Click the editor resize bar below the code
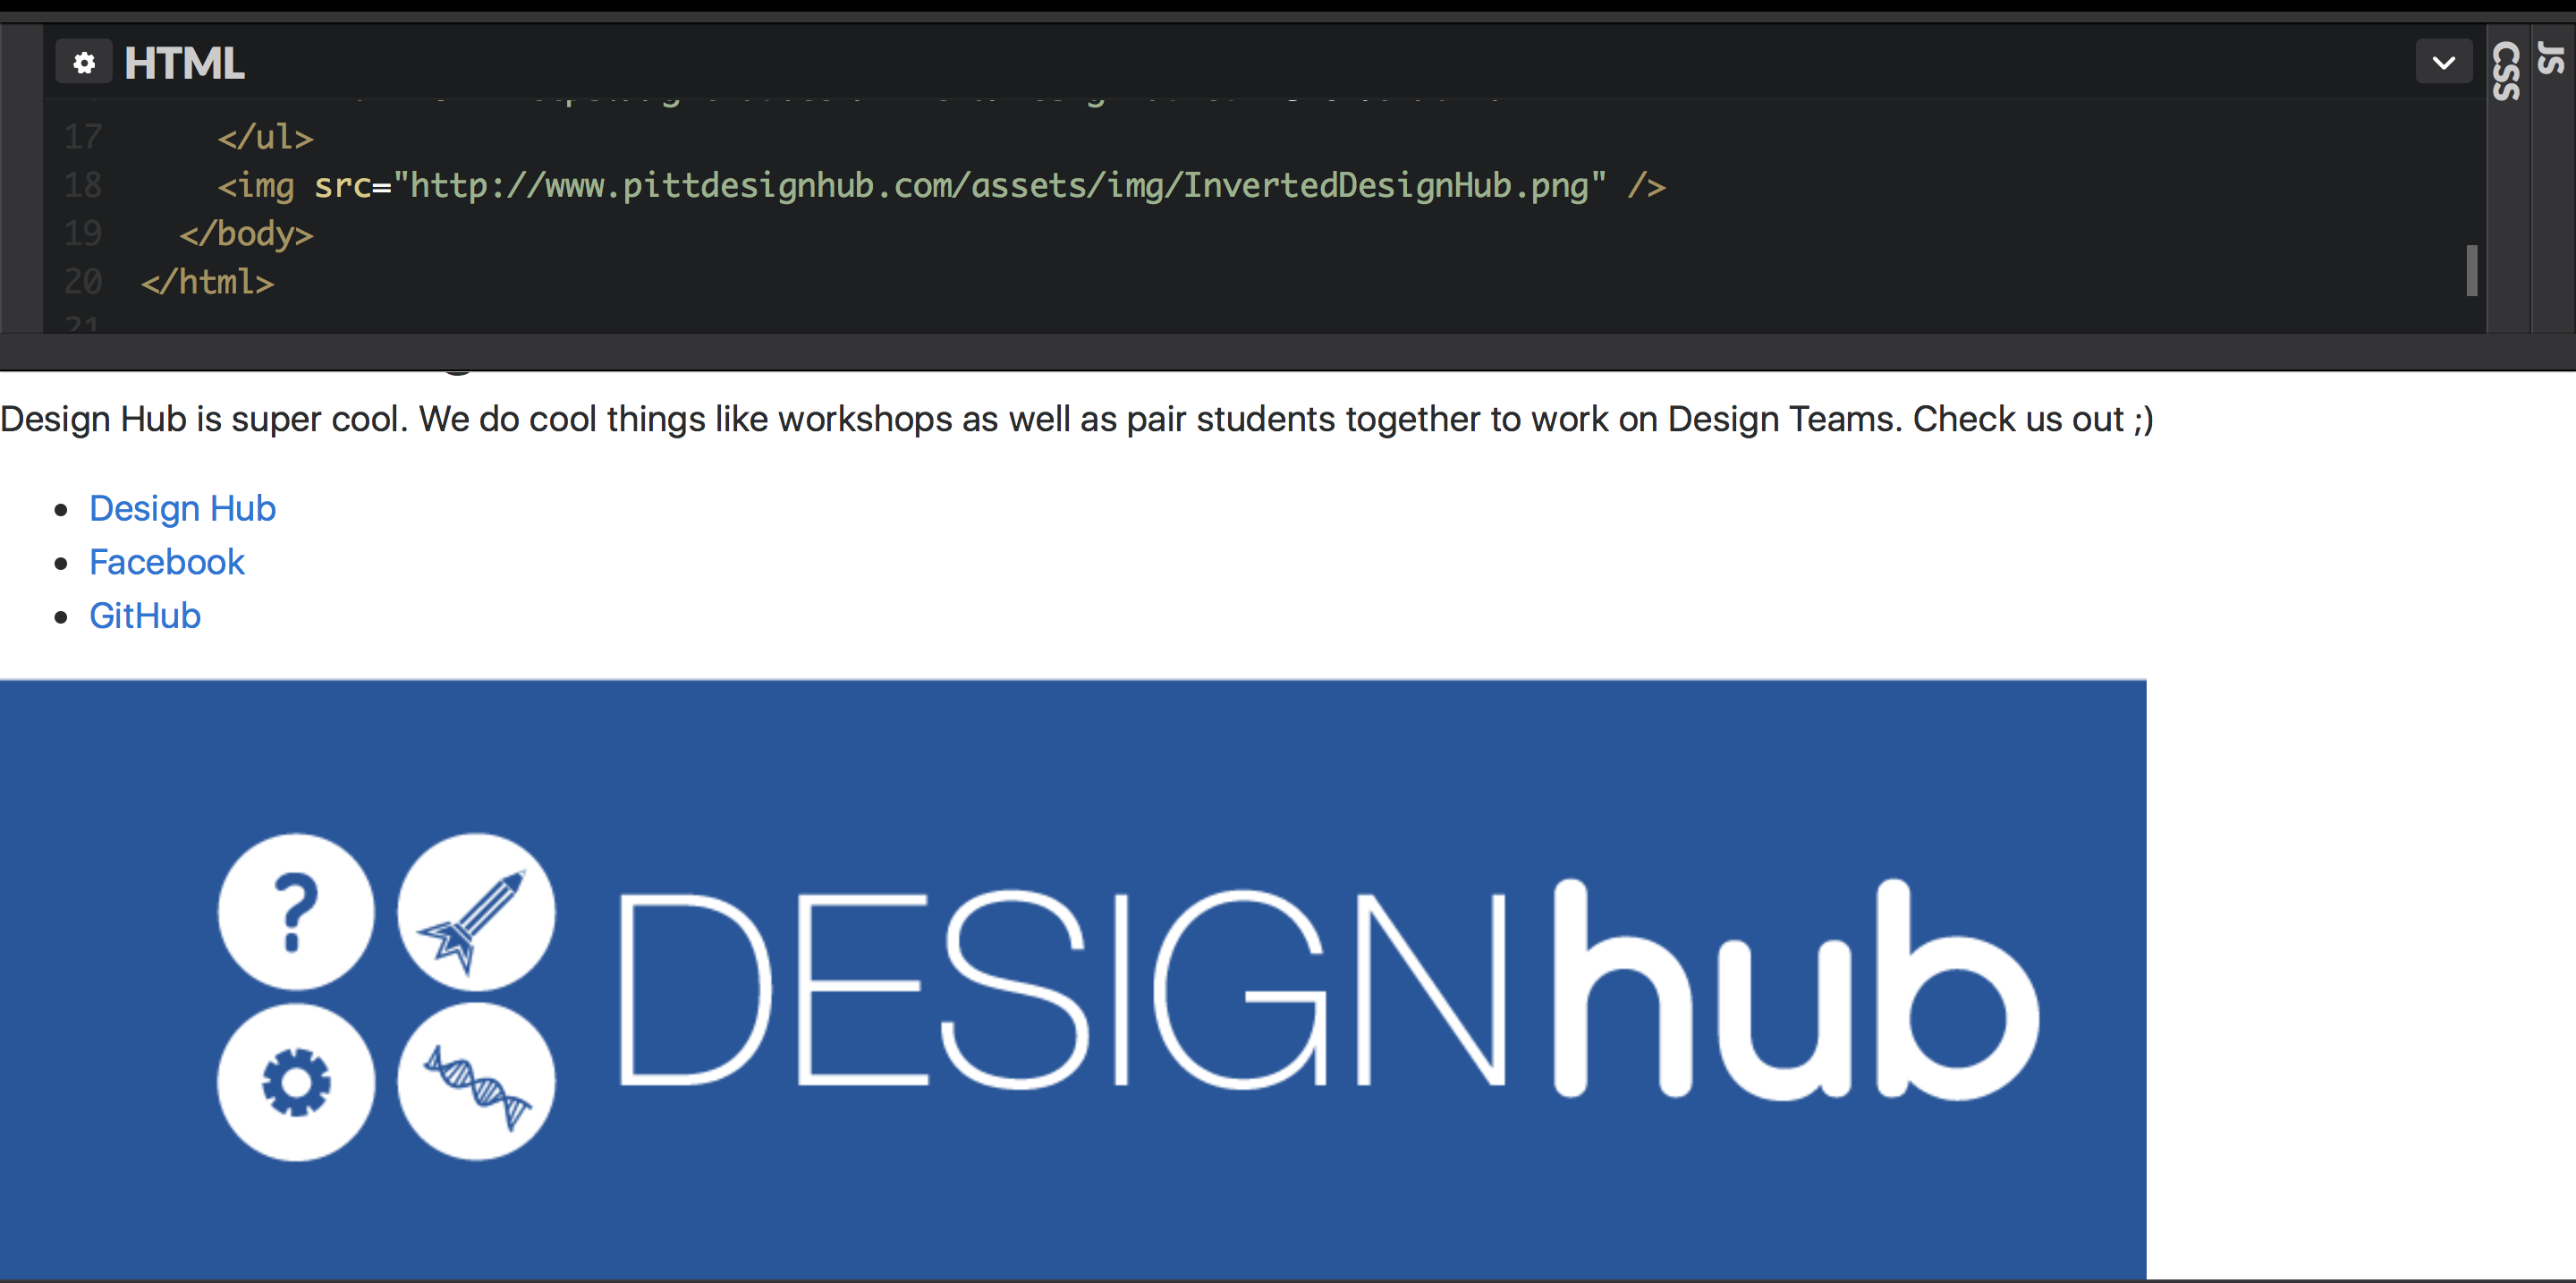 point(1288,352)
